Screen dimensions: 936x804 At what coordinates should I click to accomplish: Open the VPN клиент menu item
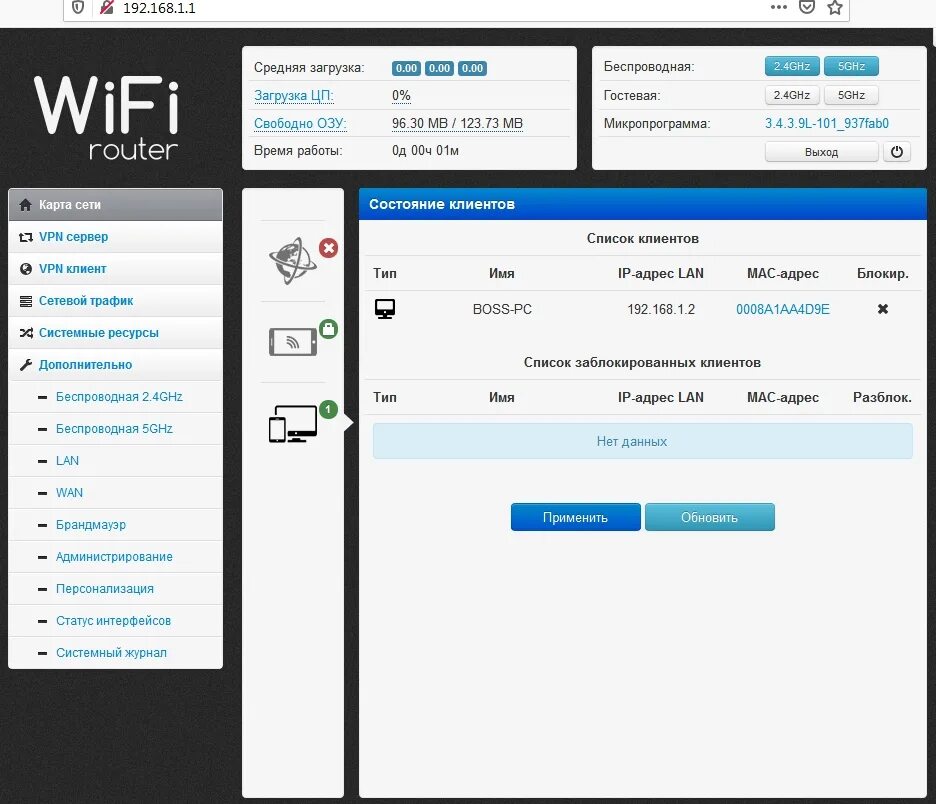[116, 269]
